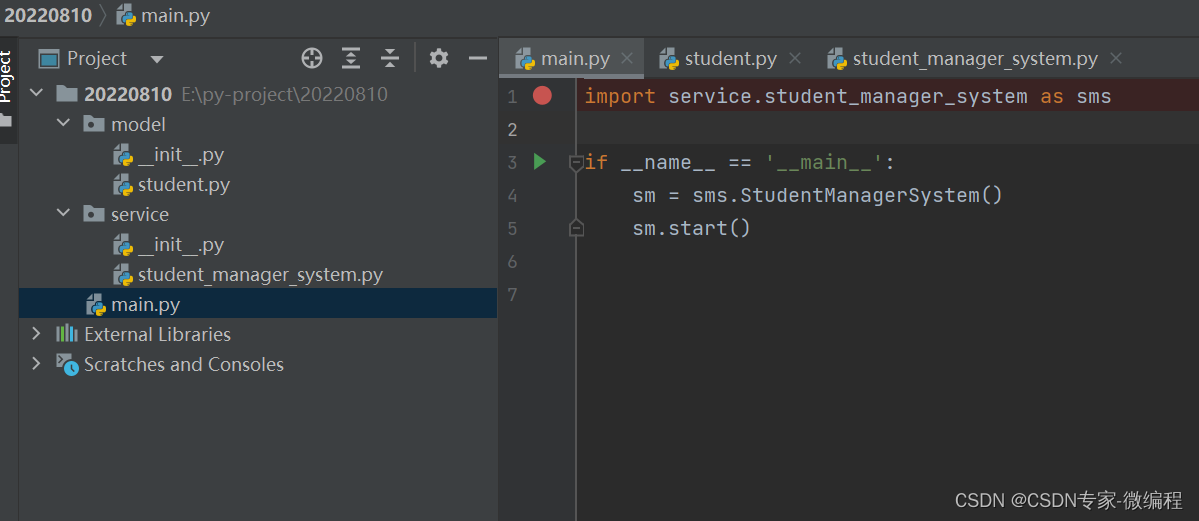
Task: Switch to the student.py editor tab
Action: (x=730, y=59)
